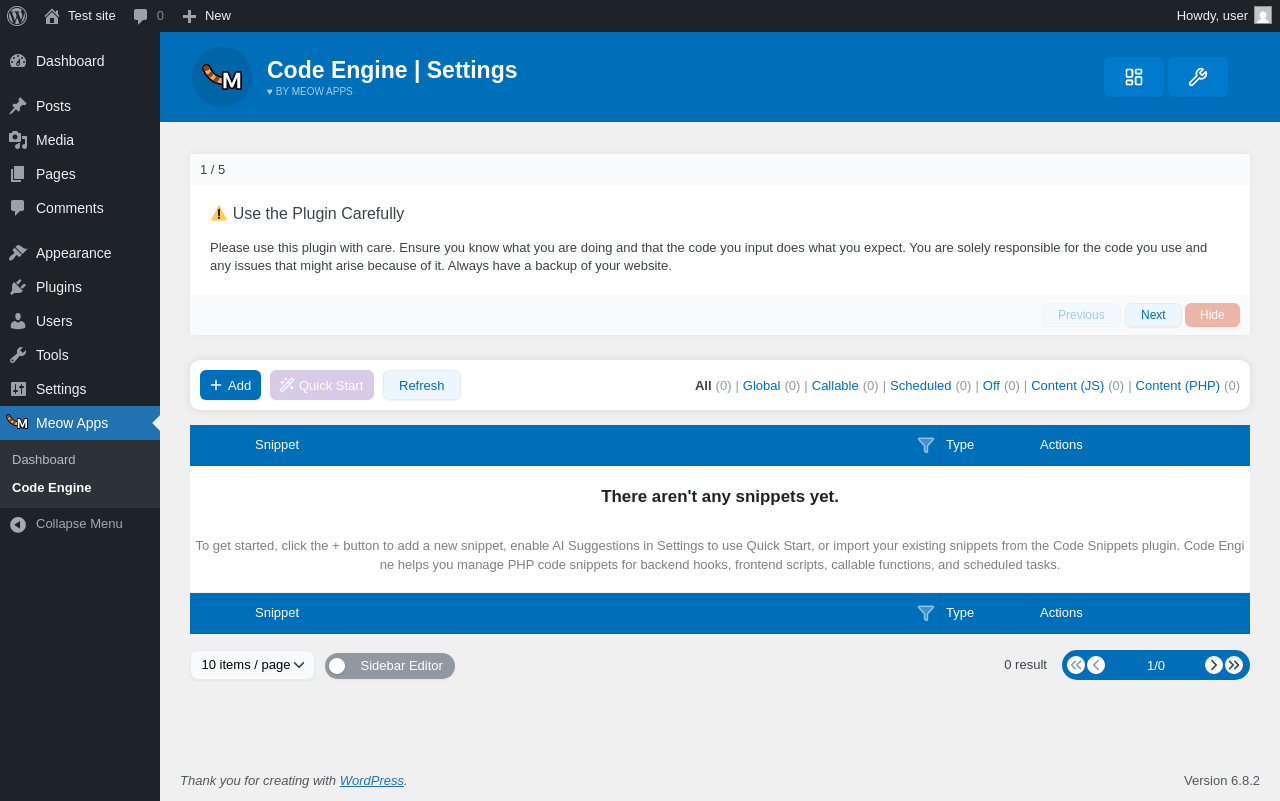Click the filter funnel icon in top table header
This screenshot has width=1280, height=801.
[x=926, y=445]
